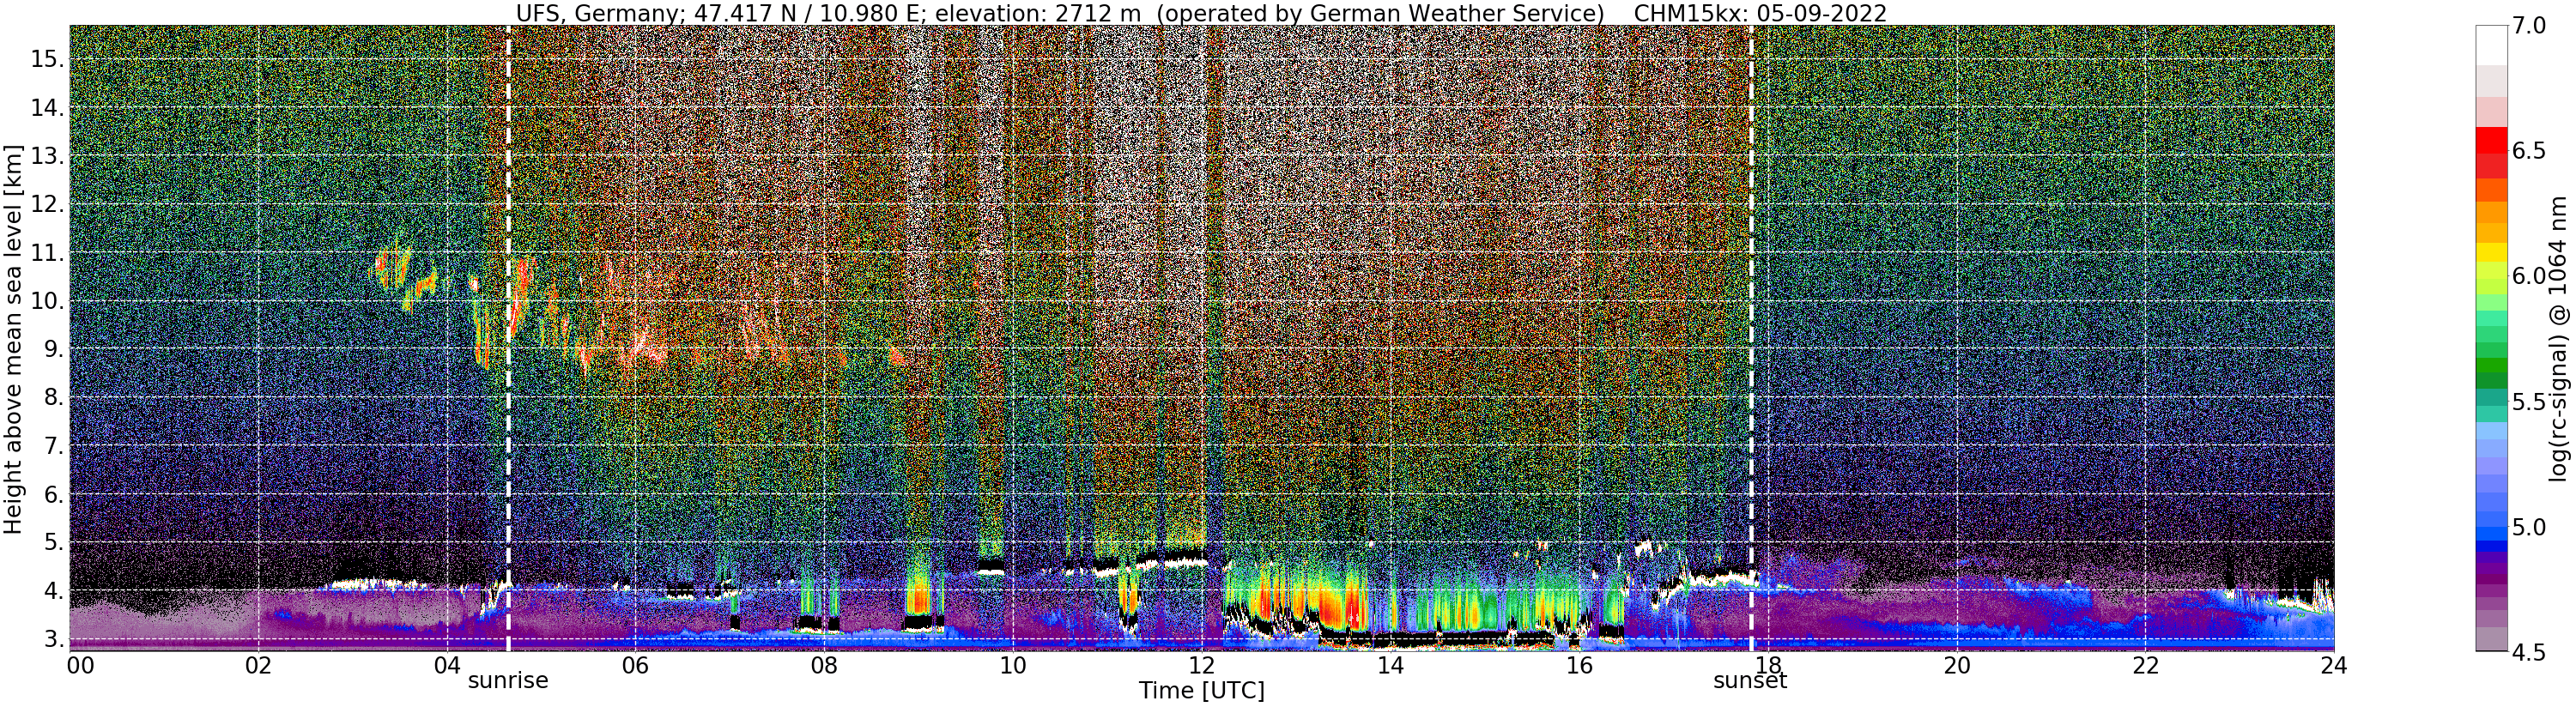
Task: Click the 5. height axis tick
Action: pyautogui.click(x=54, y=542)
